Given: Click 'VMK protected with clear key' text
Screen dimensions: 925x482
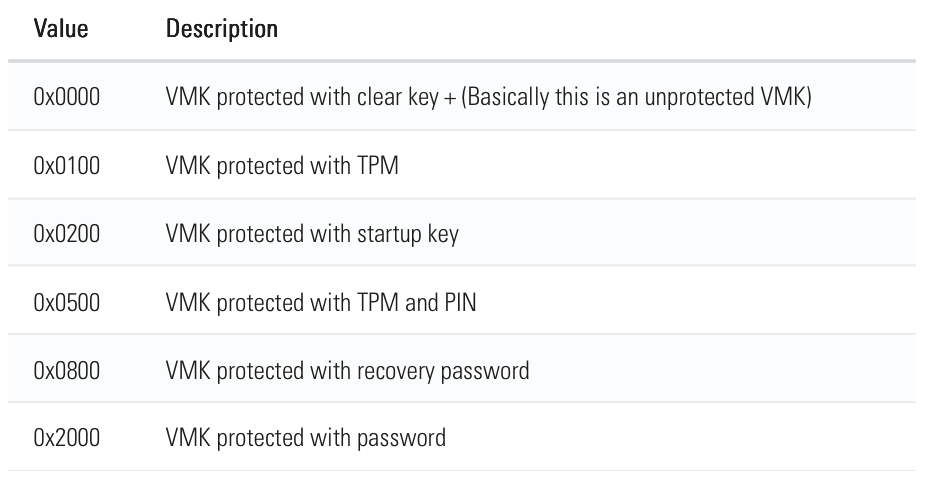Looking at the screenshot, I should pos(302,97).
